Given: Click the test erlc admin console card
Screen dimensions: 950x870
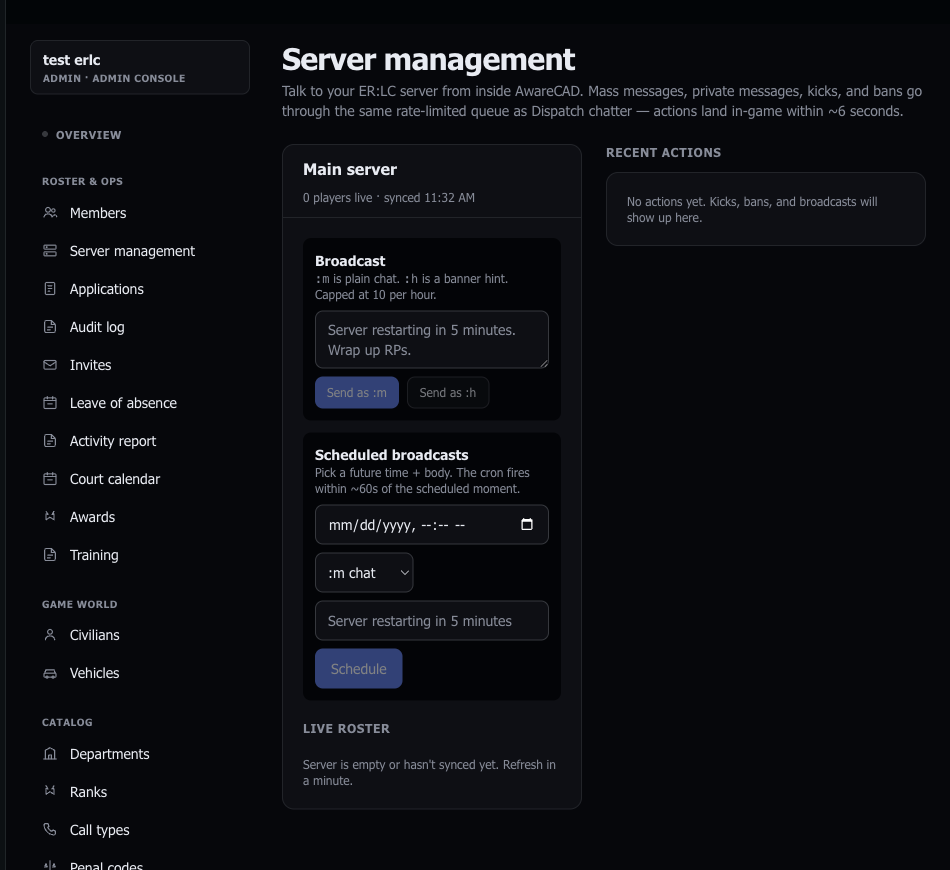Looking at the screenshot, I should coord(140,67).
